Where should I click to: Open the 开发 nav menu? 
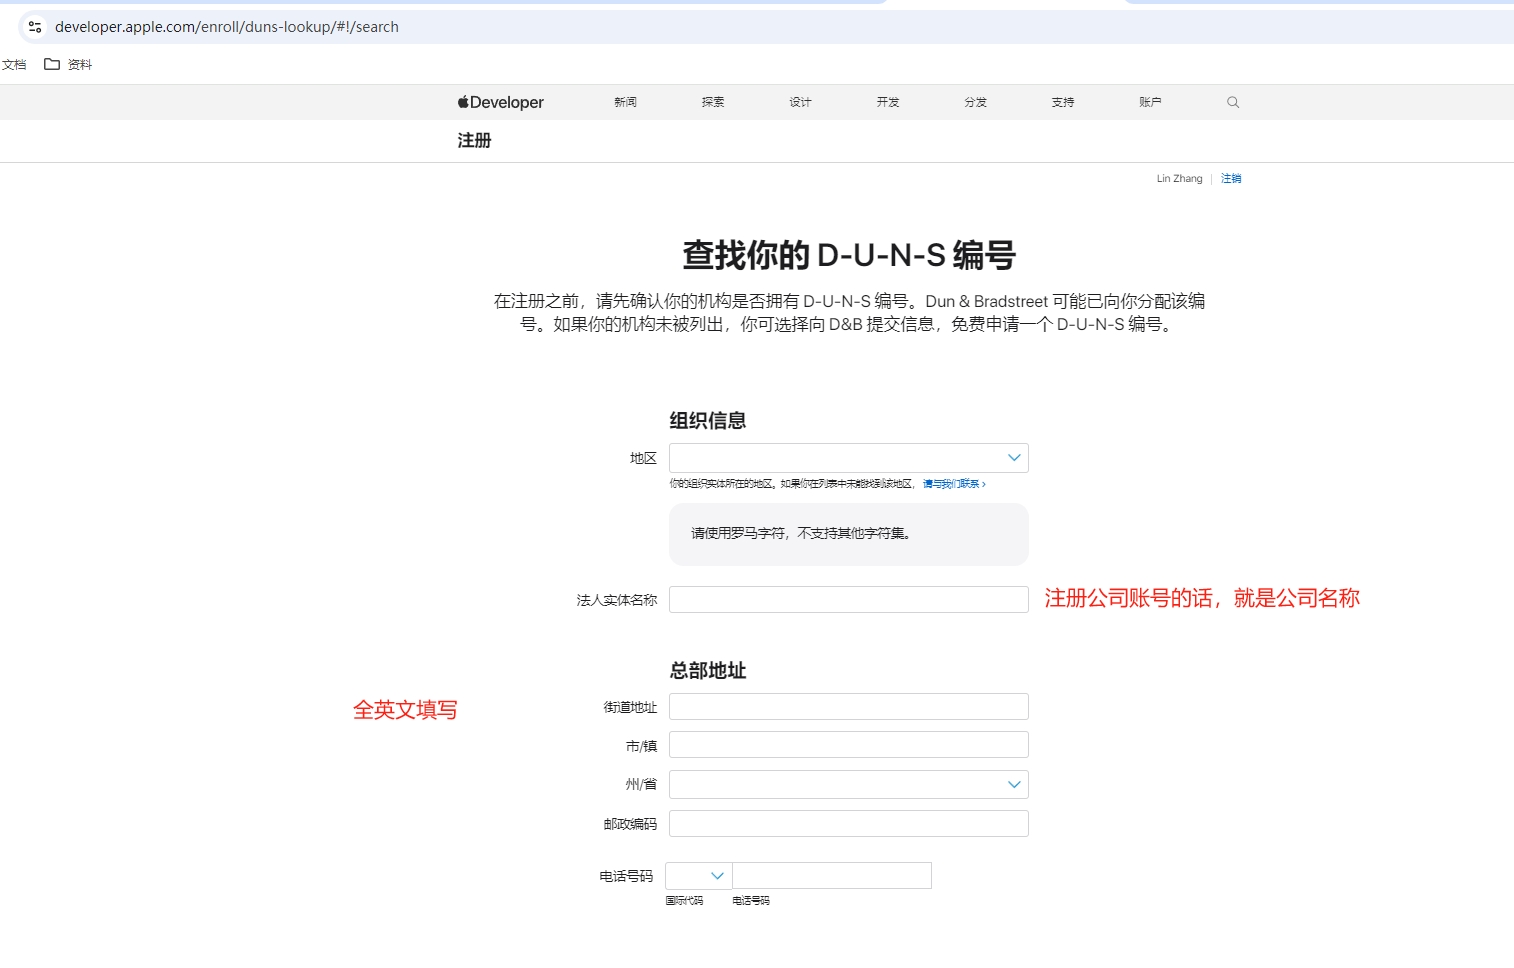(888, 102)
